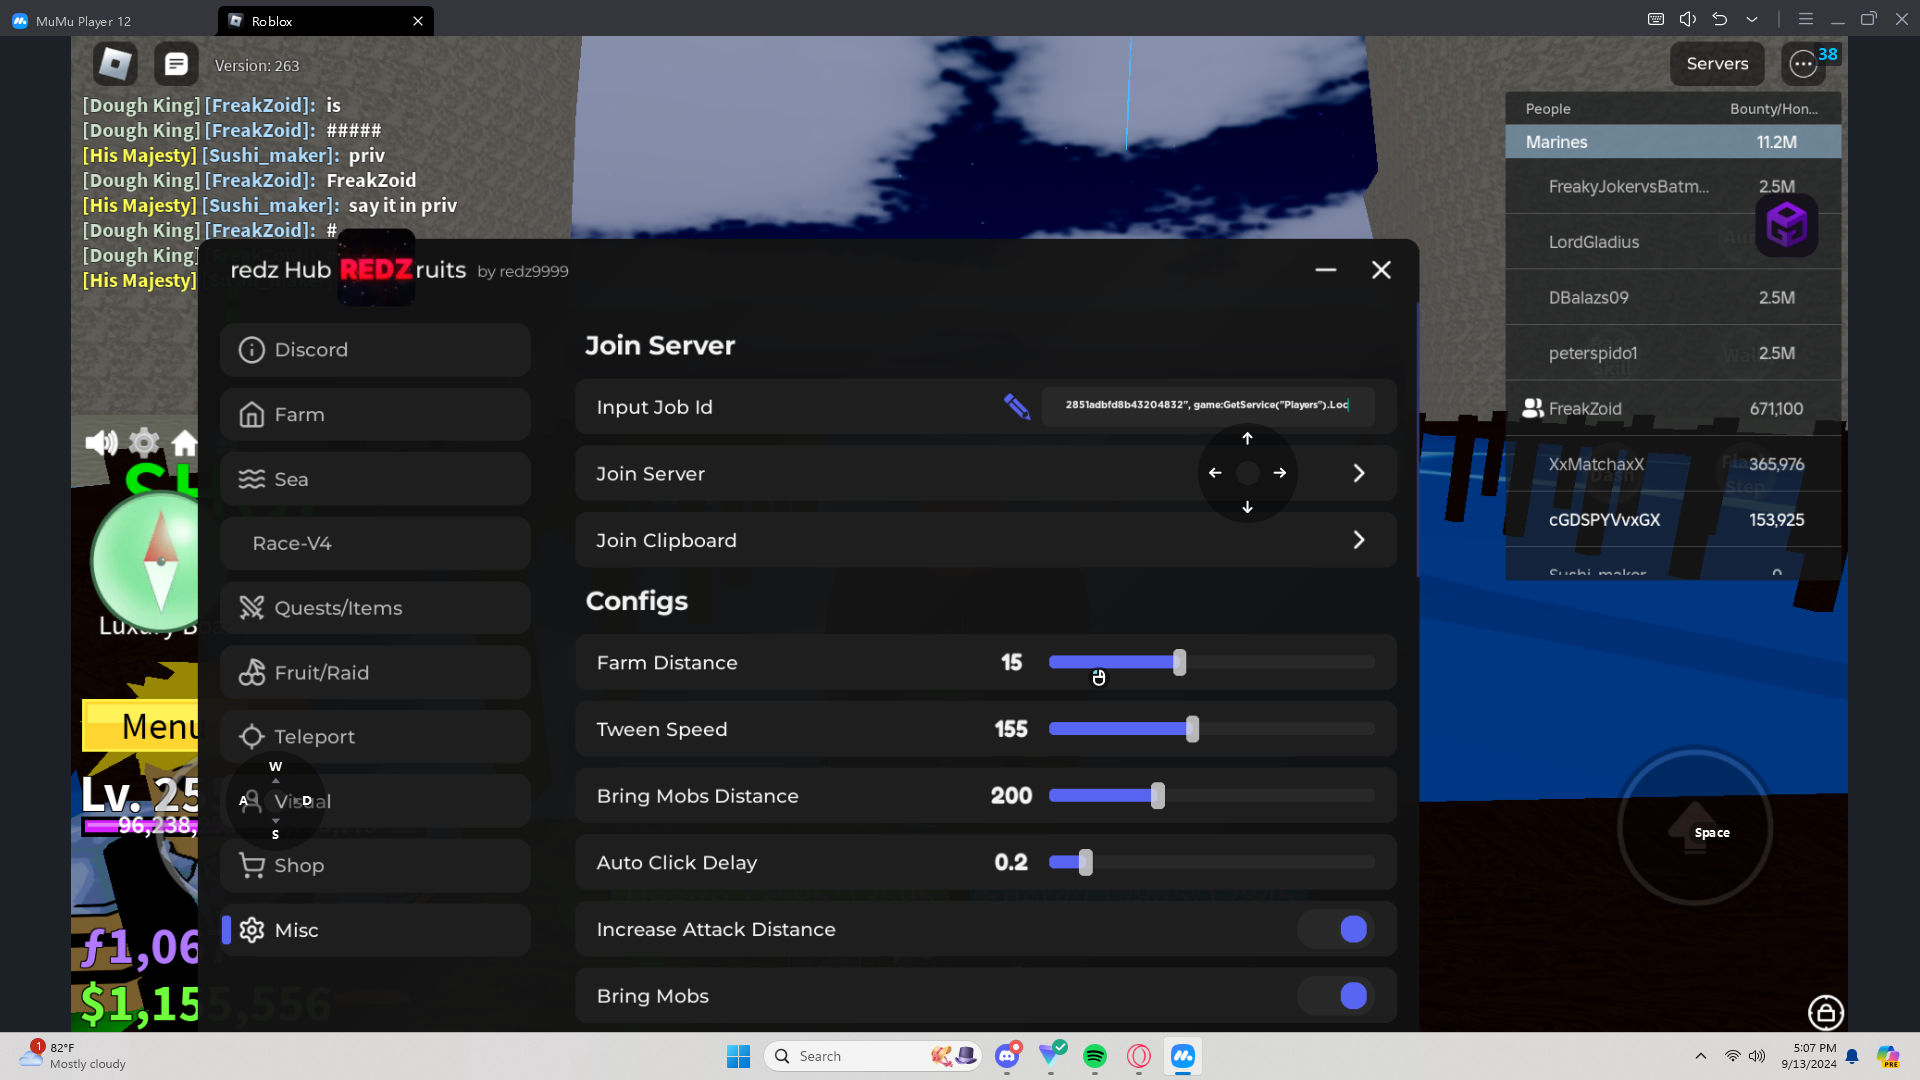
Task: Open Spotify from the taskbar
Action: tap(1095, 1056)
